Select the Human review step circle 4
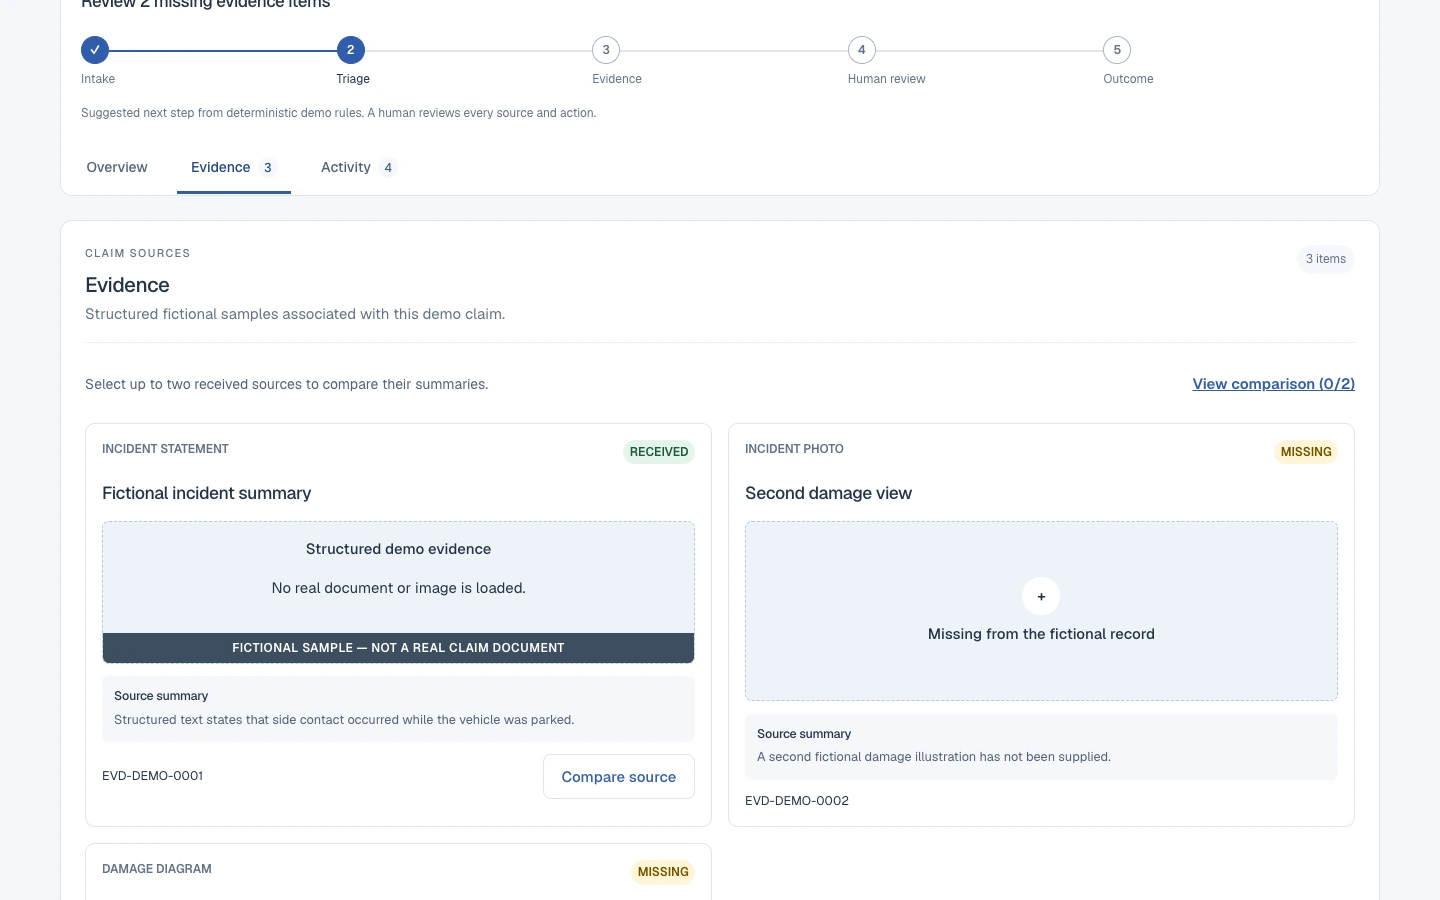1440x900 pixels. 862,50
